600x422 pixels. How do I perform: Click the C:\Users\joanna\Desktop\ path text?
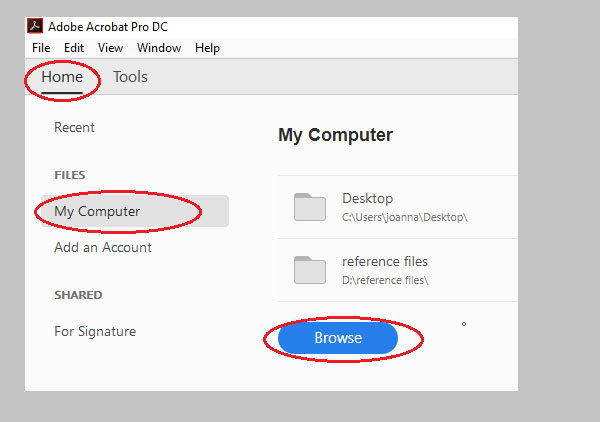point(404,217)
